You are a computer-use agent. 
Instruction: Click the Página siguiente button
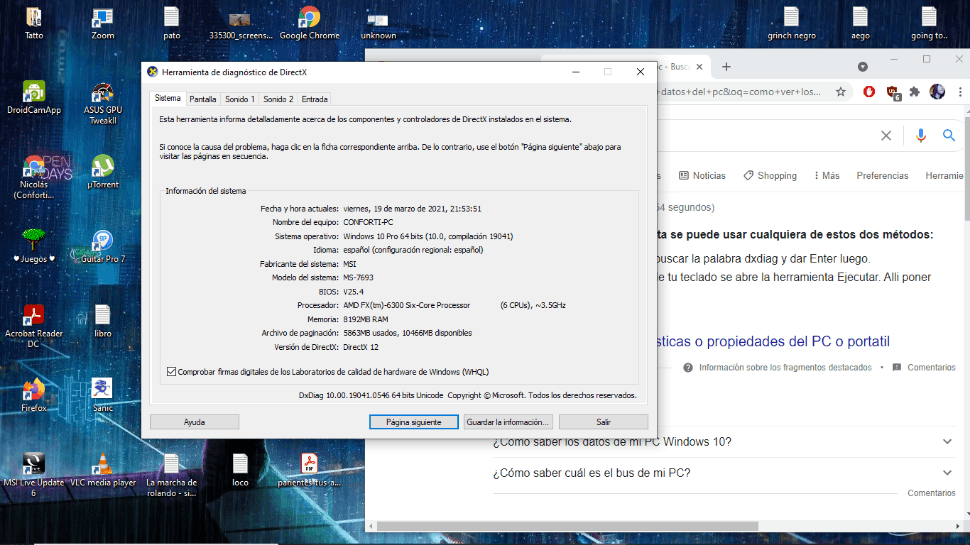[x=414, y=422]
